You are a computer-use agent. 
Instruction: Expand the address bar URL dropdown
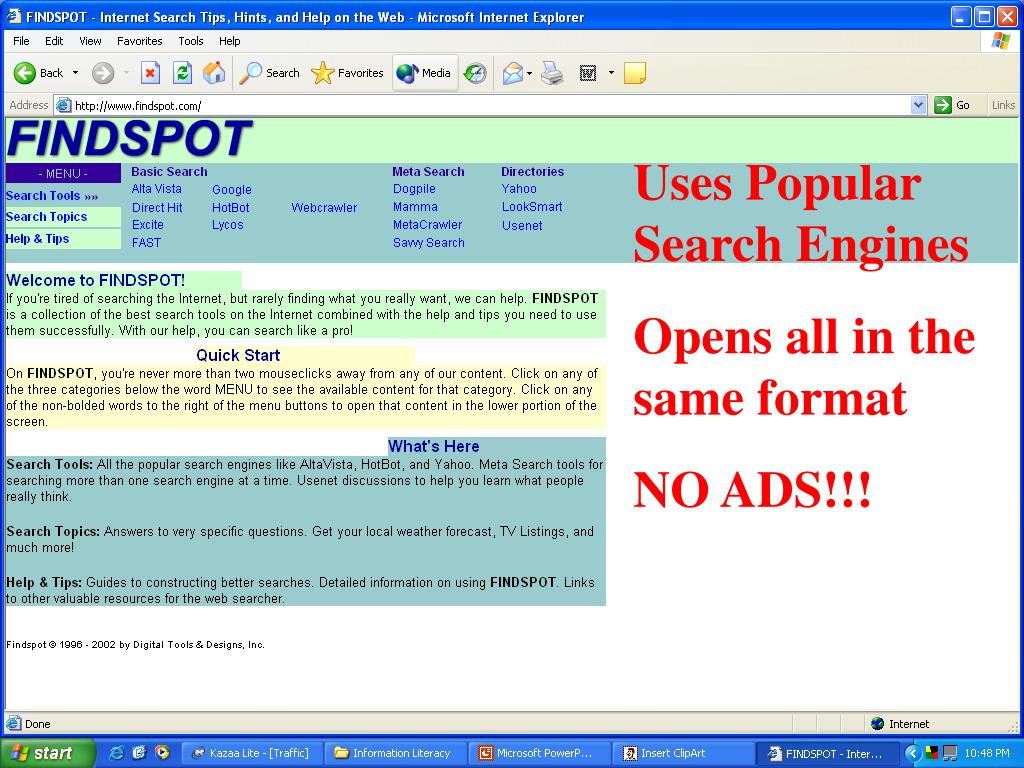[919, 105]
